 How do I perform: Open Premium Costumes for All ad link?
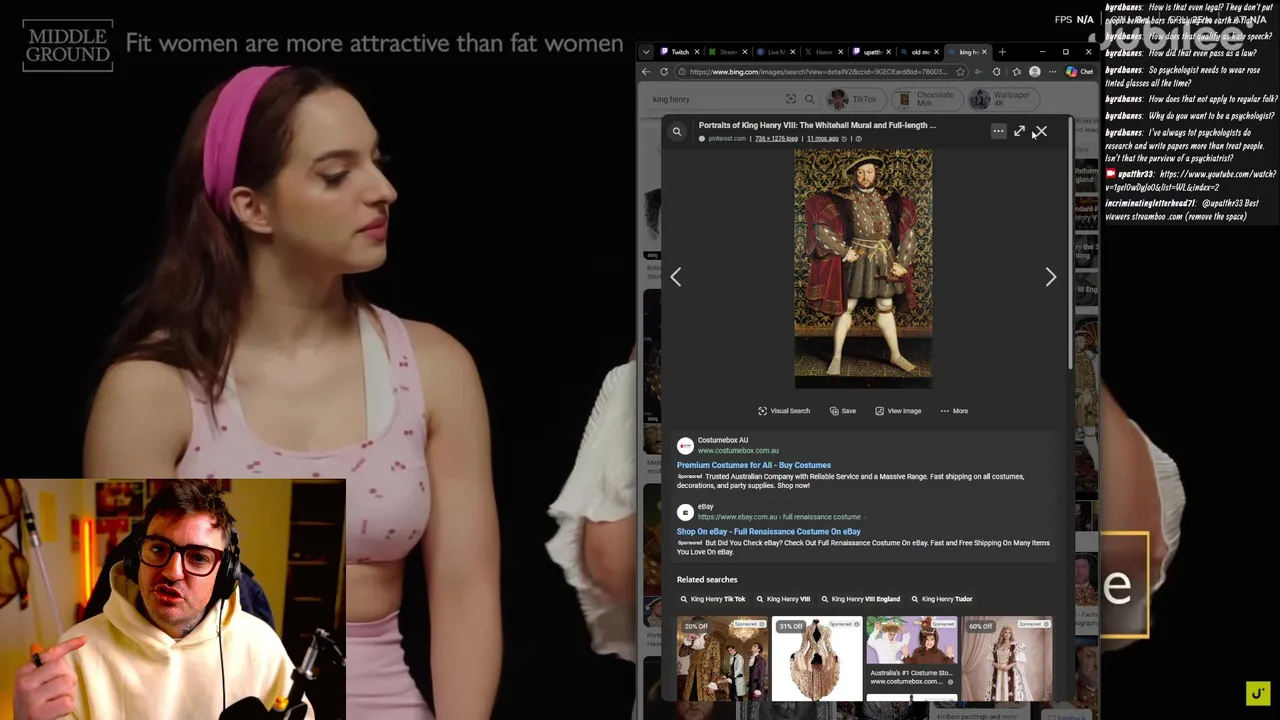click(753, 465)
